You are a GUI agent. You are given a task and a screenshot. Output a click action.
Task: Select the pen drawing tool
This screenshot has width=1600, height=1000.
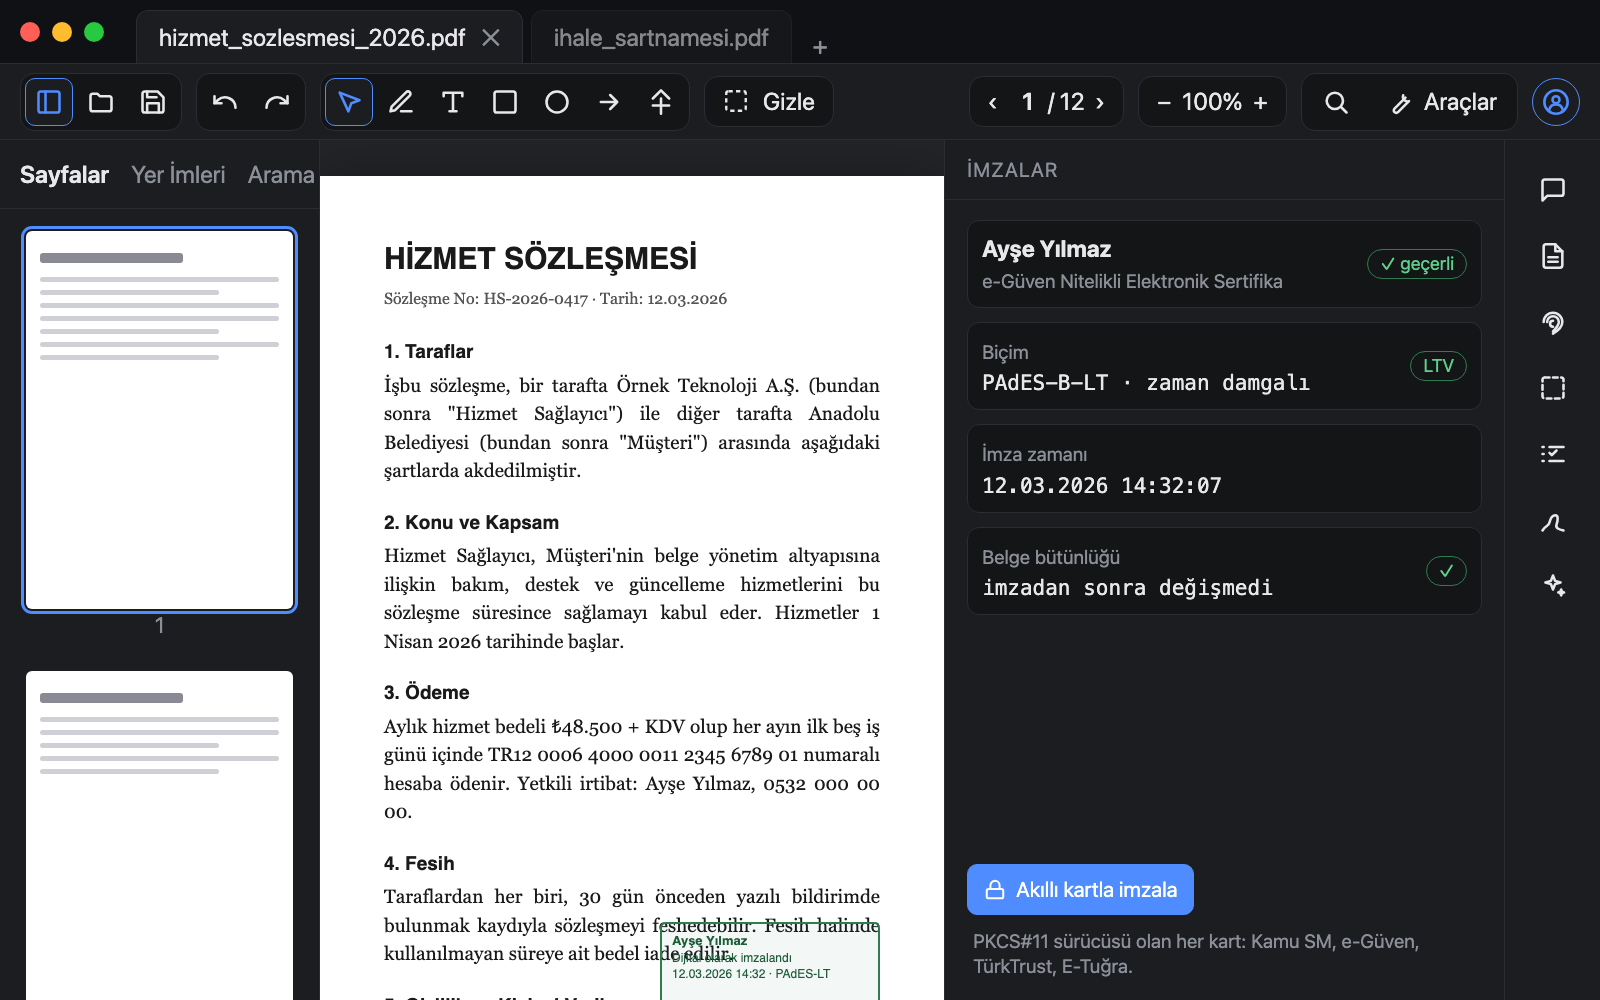point(401,102)
